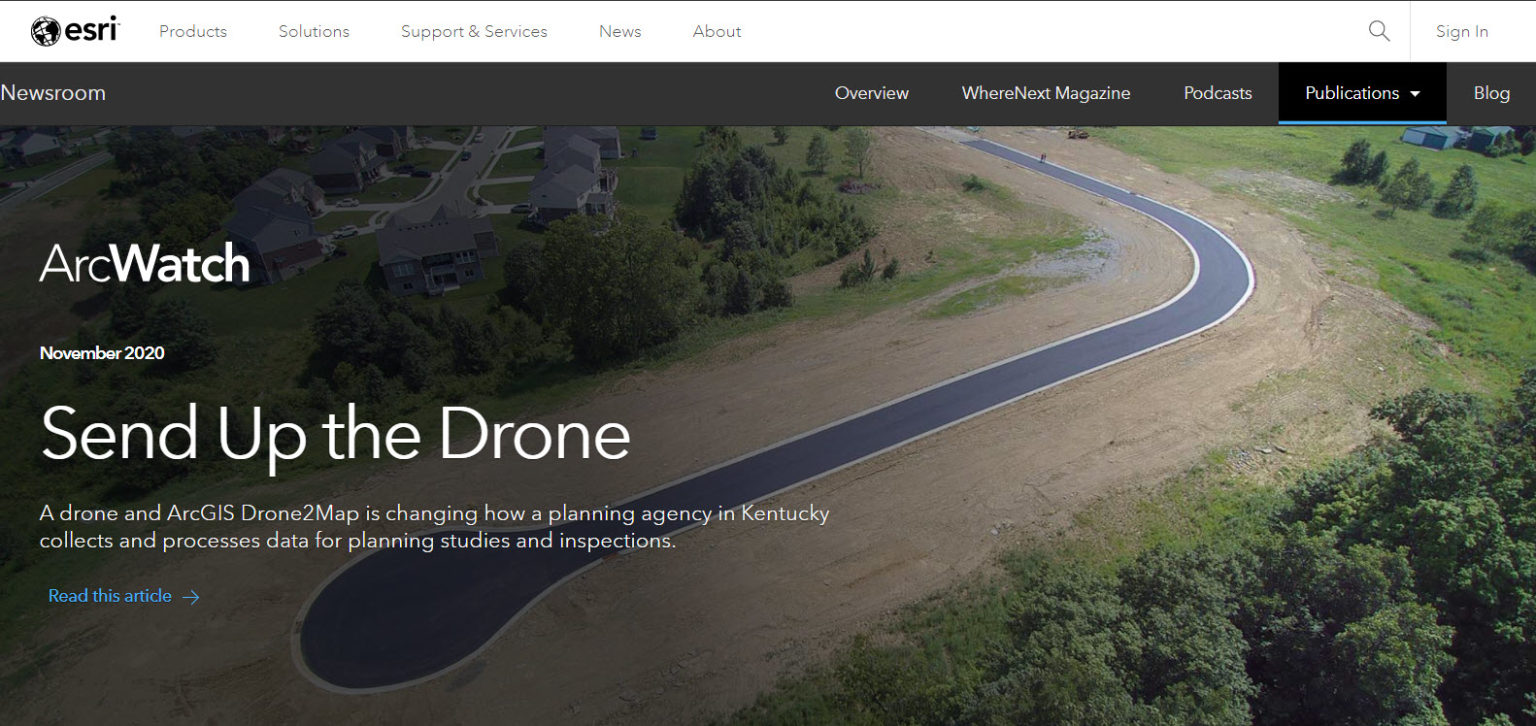
Task: Go to the News section
Action: (x=620, y=31)
